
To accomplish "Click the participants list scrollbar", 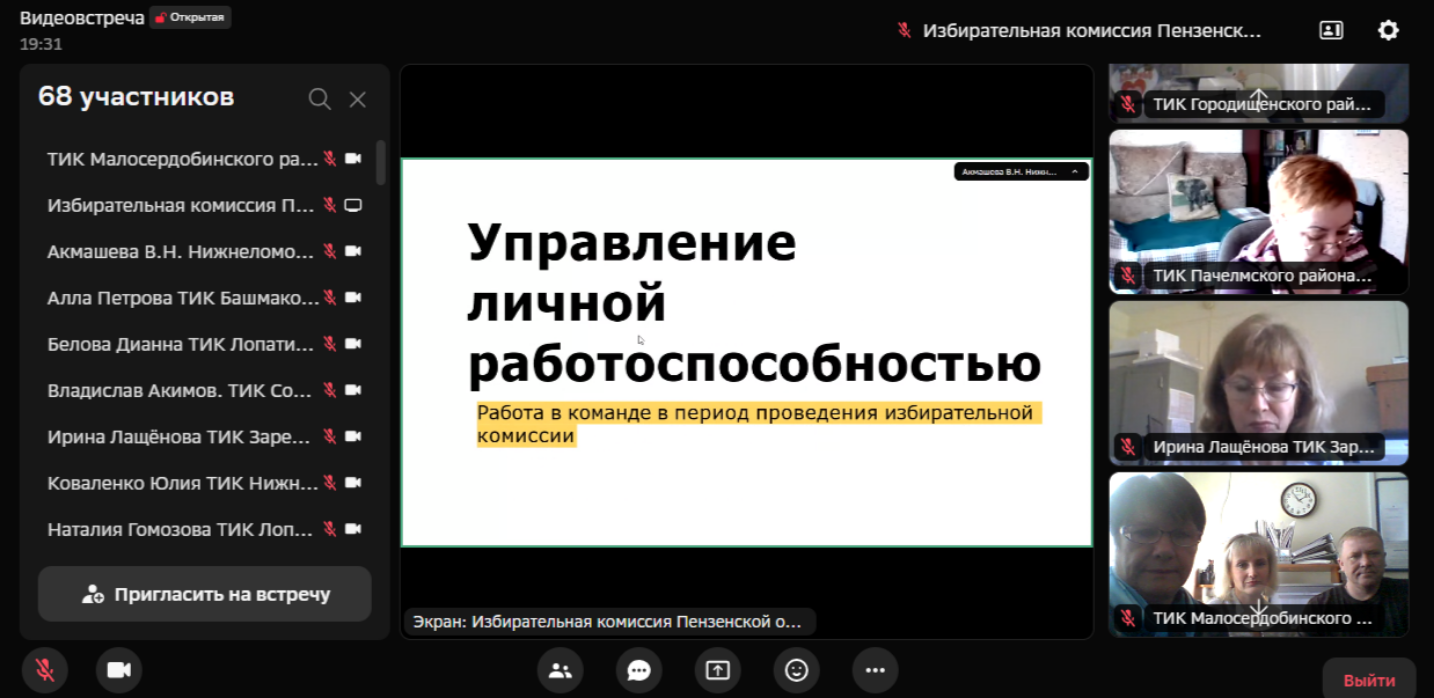I will click(381, 162).
